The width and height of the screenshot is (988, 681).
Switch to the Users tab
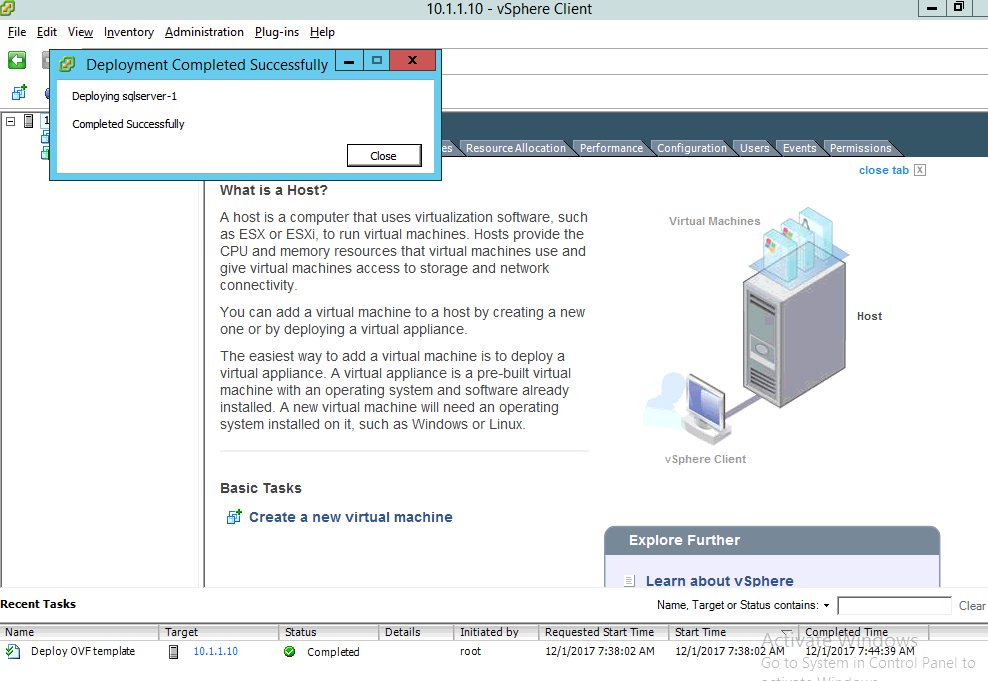[754, 148]
